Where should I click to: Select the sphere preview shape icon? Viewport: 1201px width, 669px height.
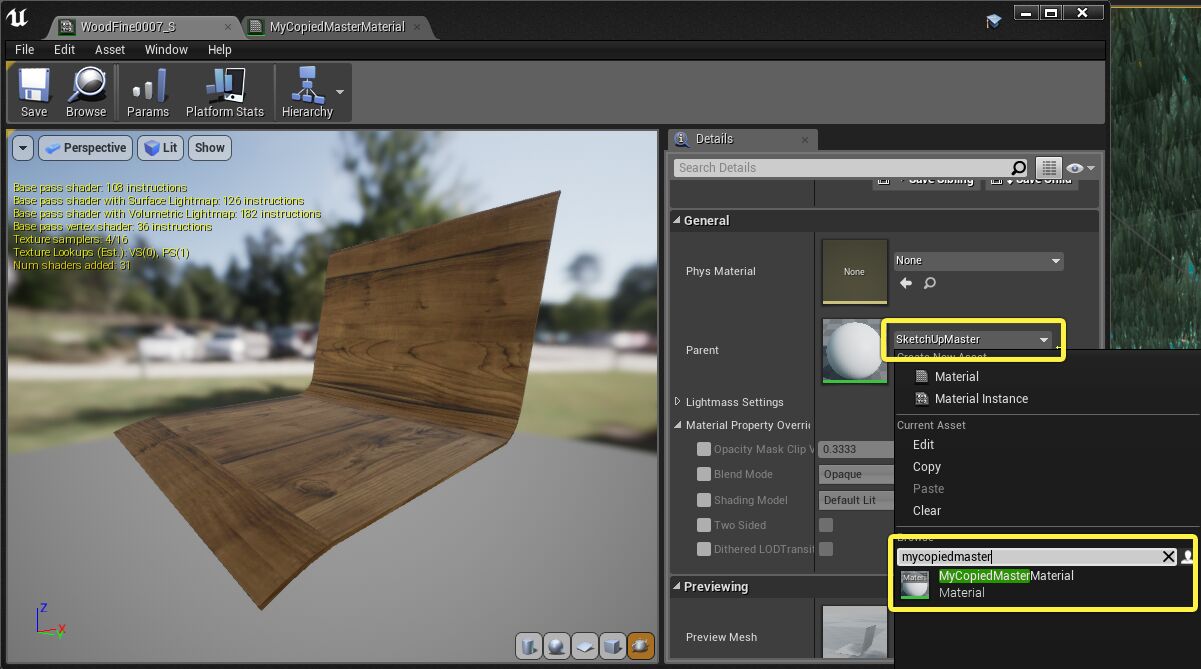tap(556, 646)
